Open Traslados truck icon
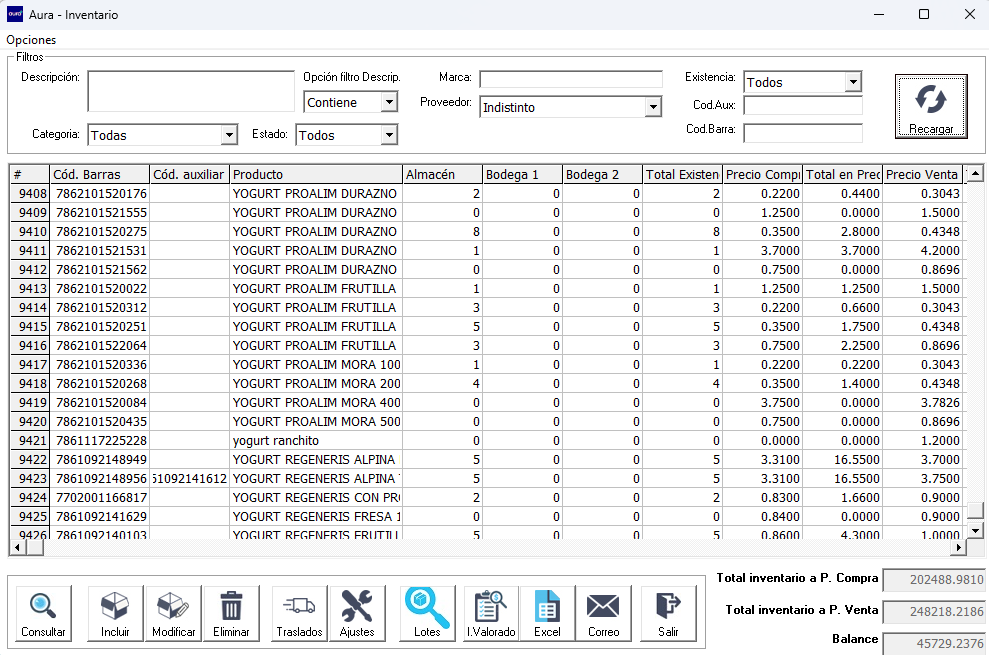 [300, 613]
